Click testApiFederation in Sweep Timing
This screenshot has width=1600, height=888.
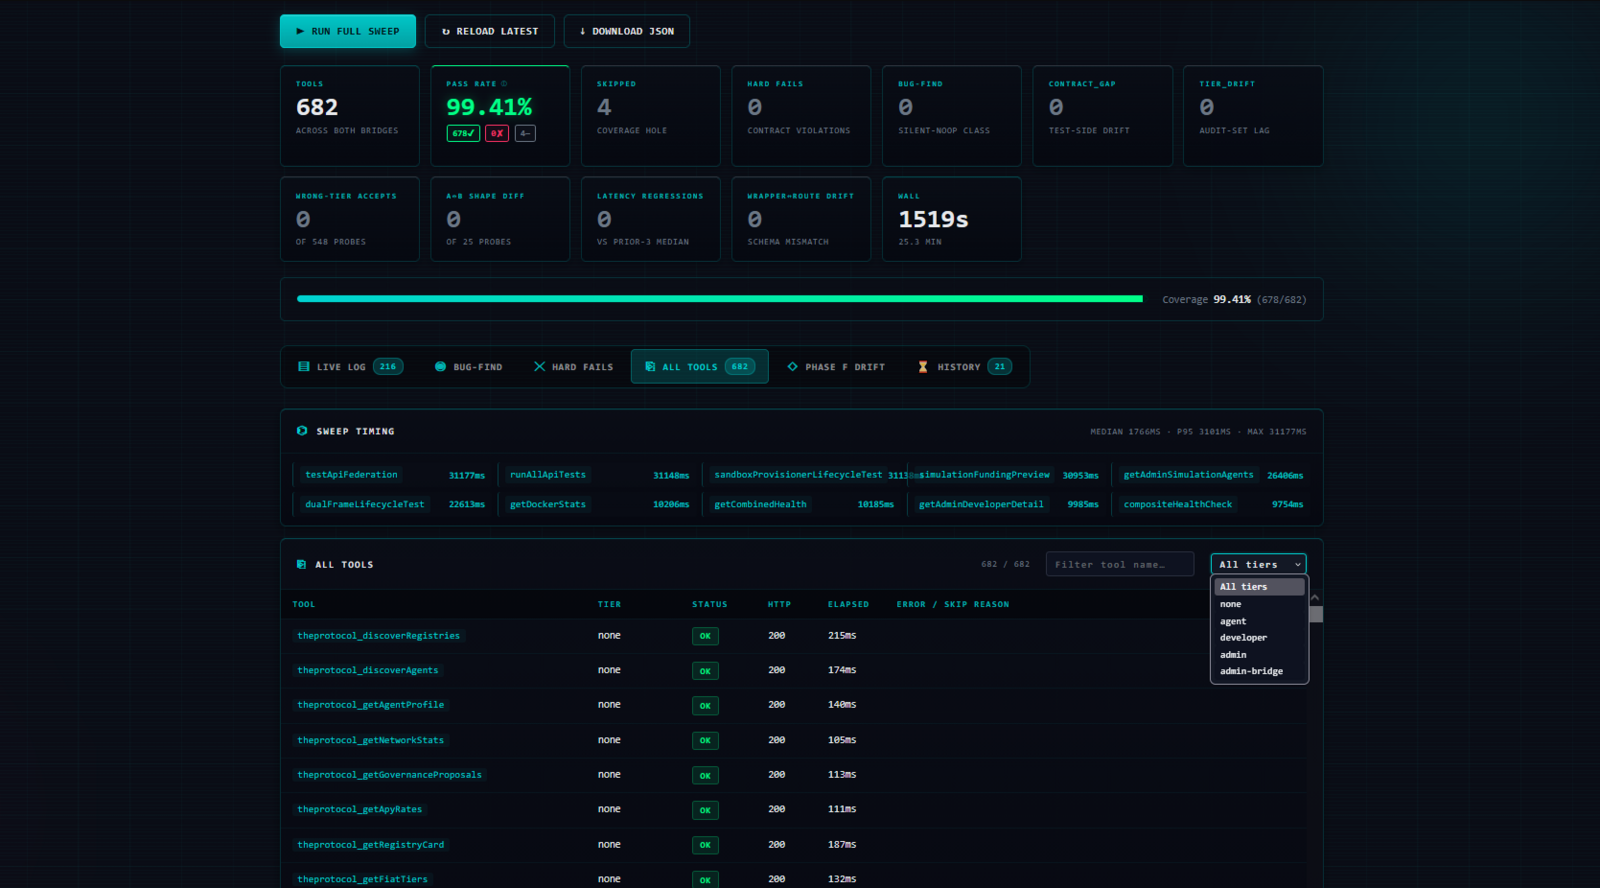[x=351, y=475]
